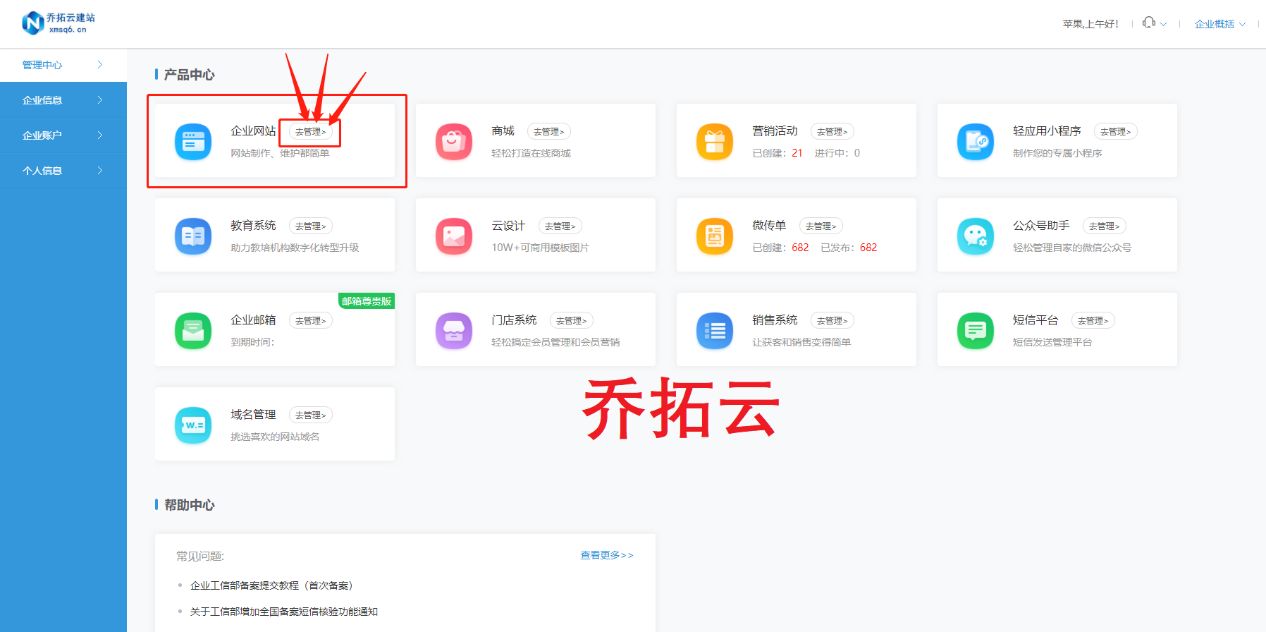Screen dimensions: 1266x632
Task: Click the 域名管理 W icon
Action: coord(193,423)
